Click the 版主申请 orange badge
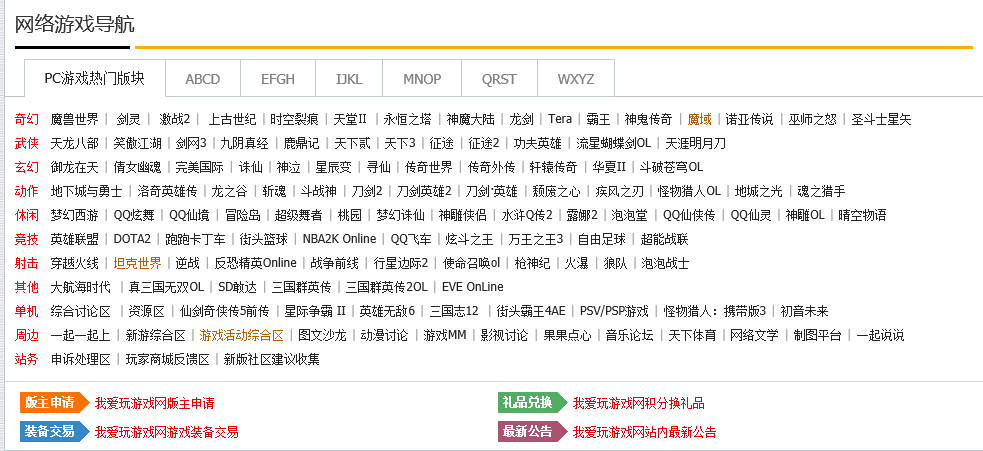The width and height of the screenshot is (983, 451). tap(53, 403)
